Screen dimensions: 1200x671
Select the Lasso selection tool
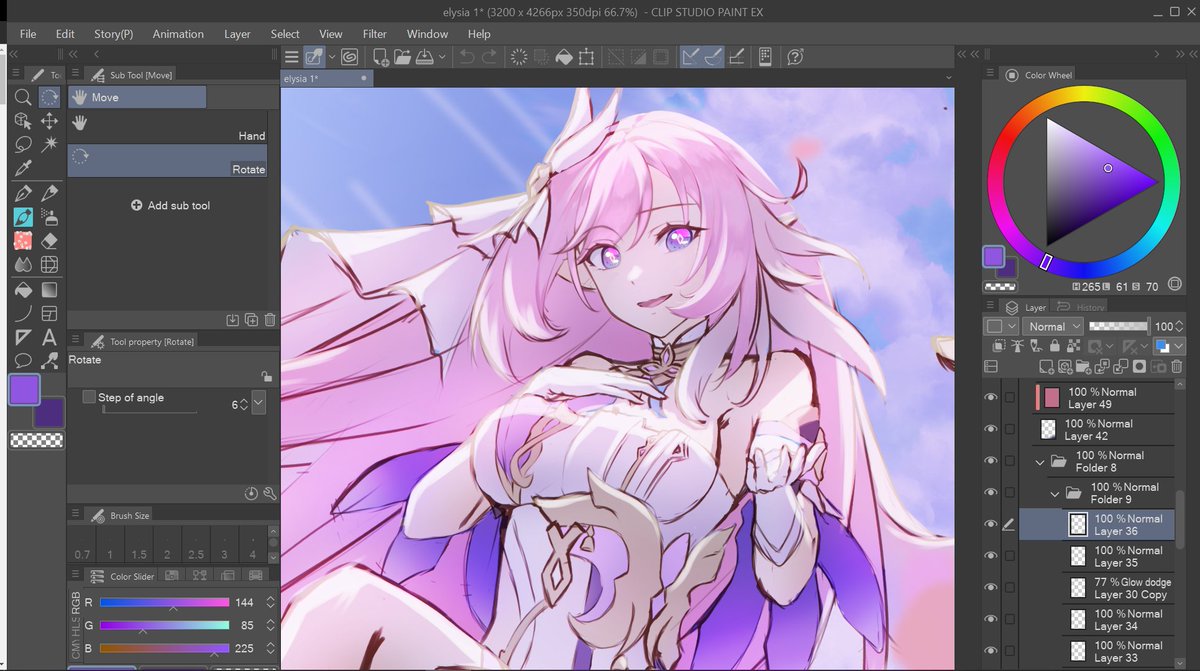22,144
